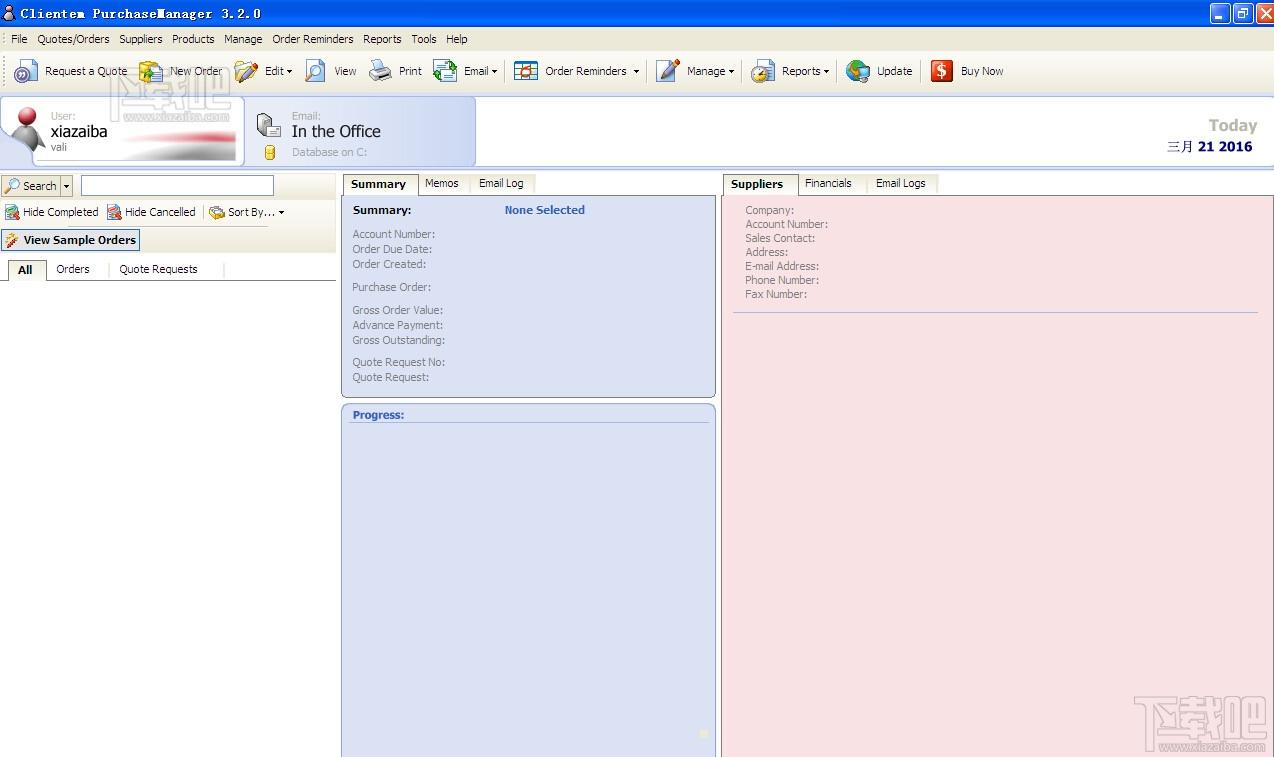Click the Hide Cancelled icon
Viewport: 1274px width, 757px height.
tap(114, 212)
